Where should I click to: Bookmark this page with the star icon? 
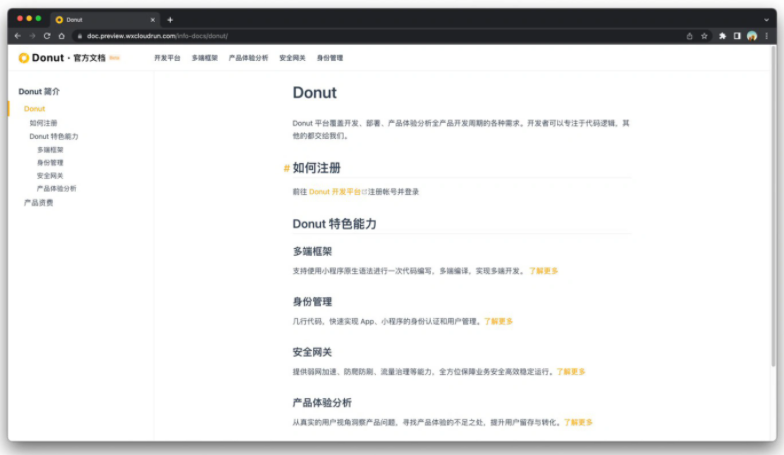(704, 36)
